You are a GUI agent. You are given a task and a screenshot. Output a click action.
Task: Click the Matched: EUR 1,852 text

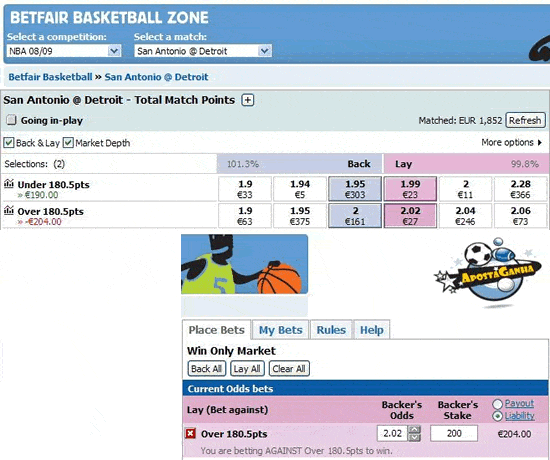point(460,120)
